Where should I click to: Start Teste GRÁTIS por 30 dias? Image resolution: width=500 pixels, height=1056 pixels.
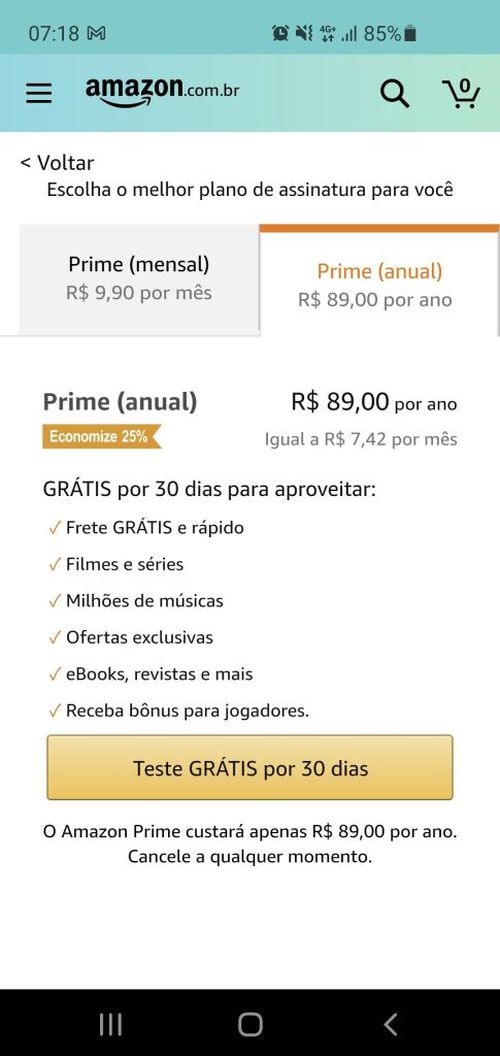pos(250,768)
